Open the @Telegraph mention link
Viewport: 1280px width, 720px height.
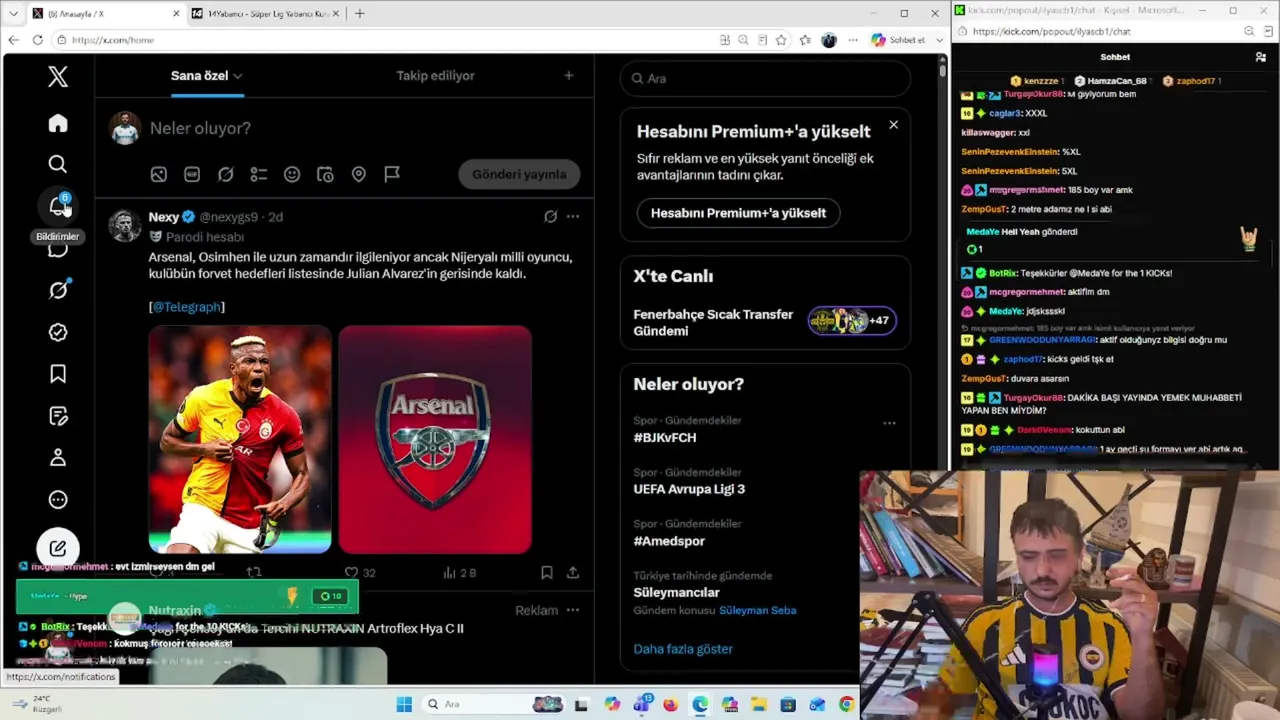point(187,307)
